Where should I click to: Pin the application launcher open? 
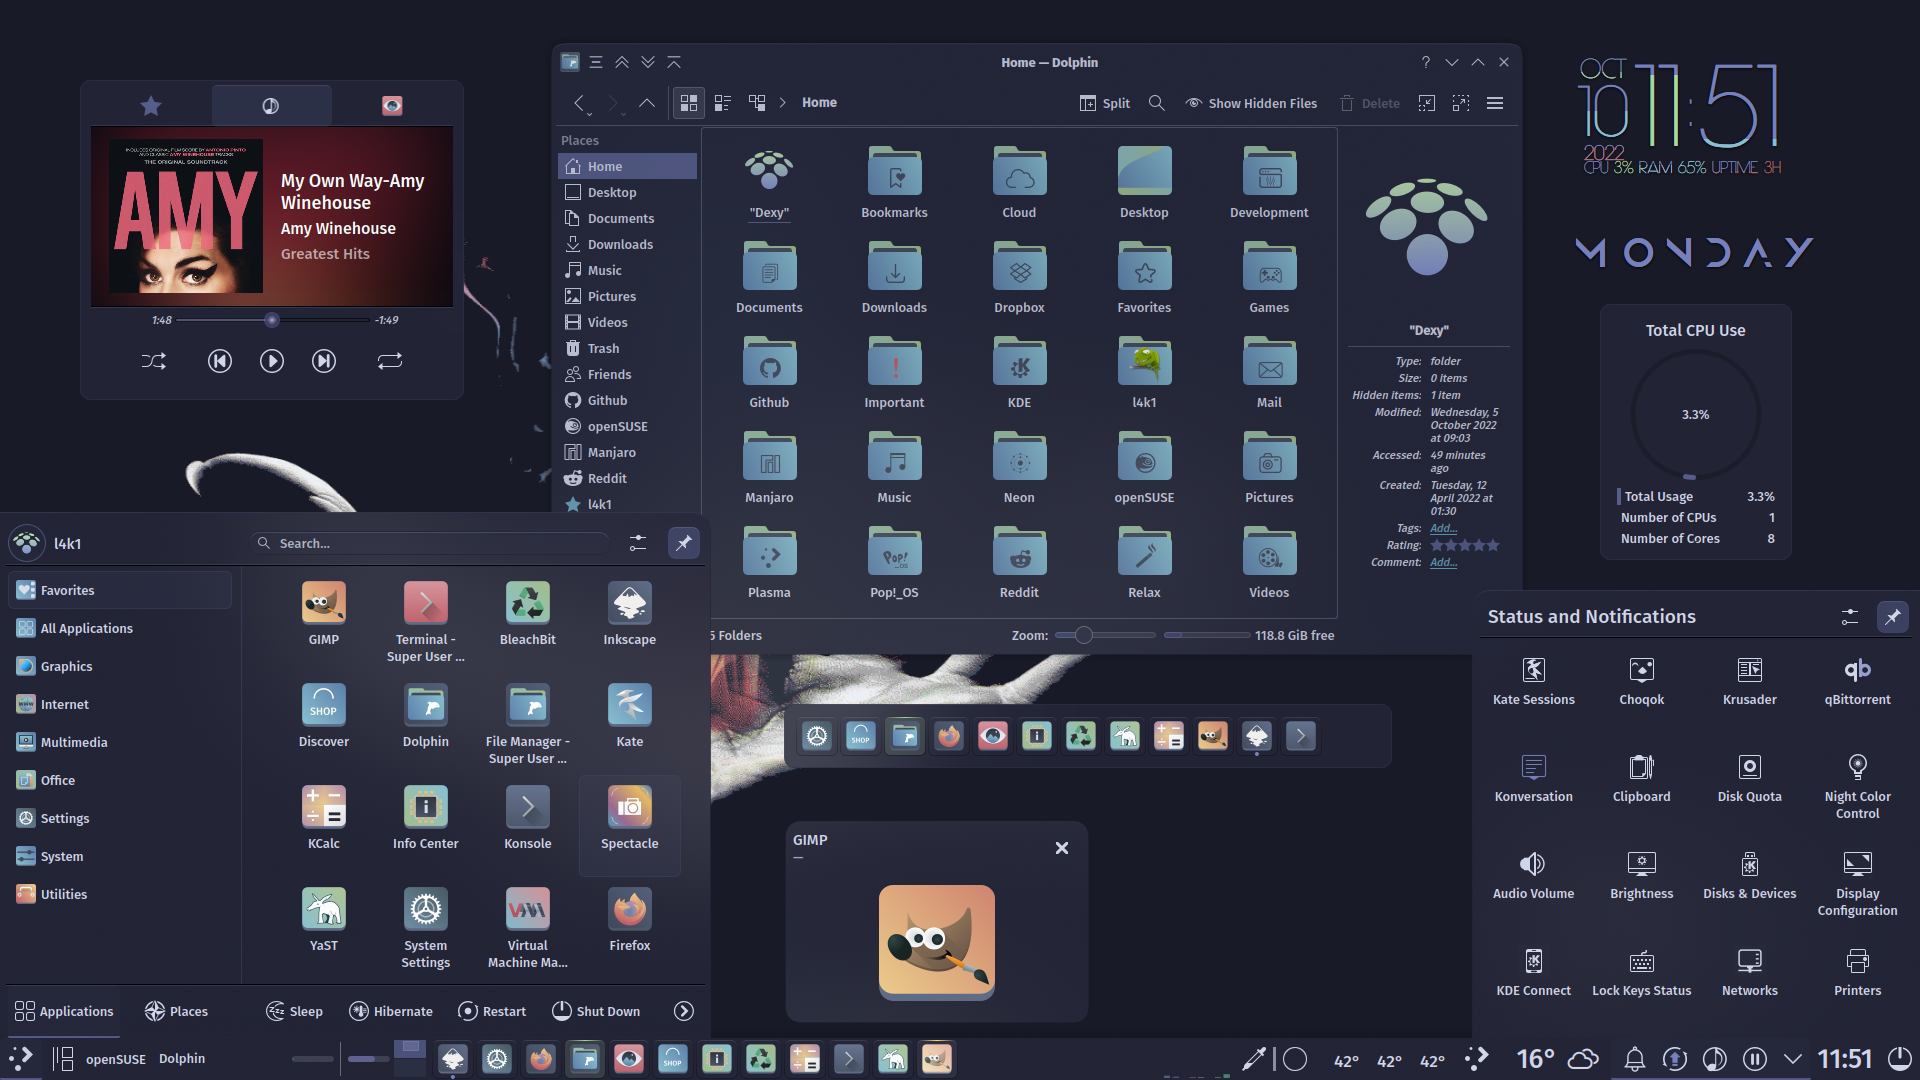(x=684, y=543)
